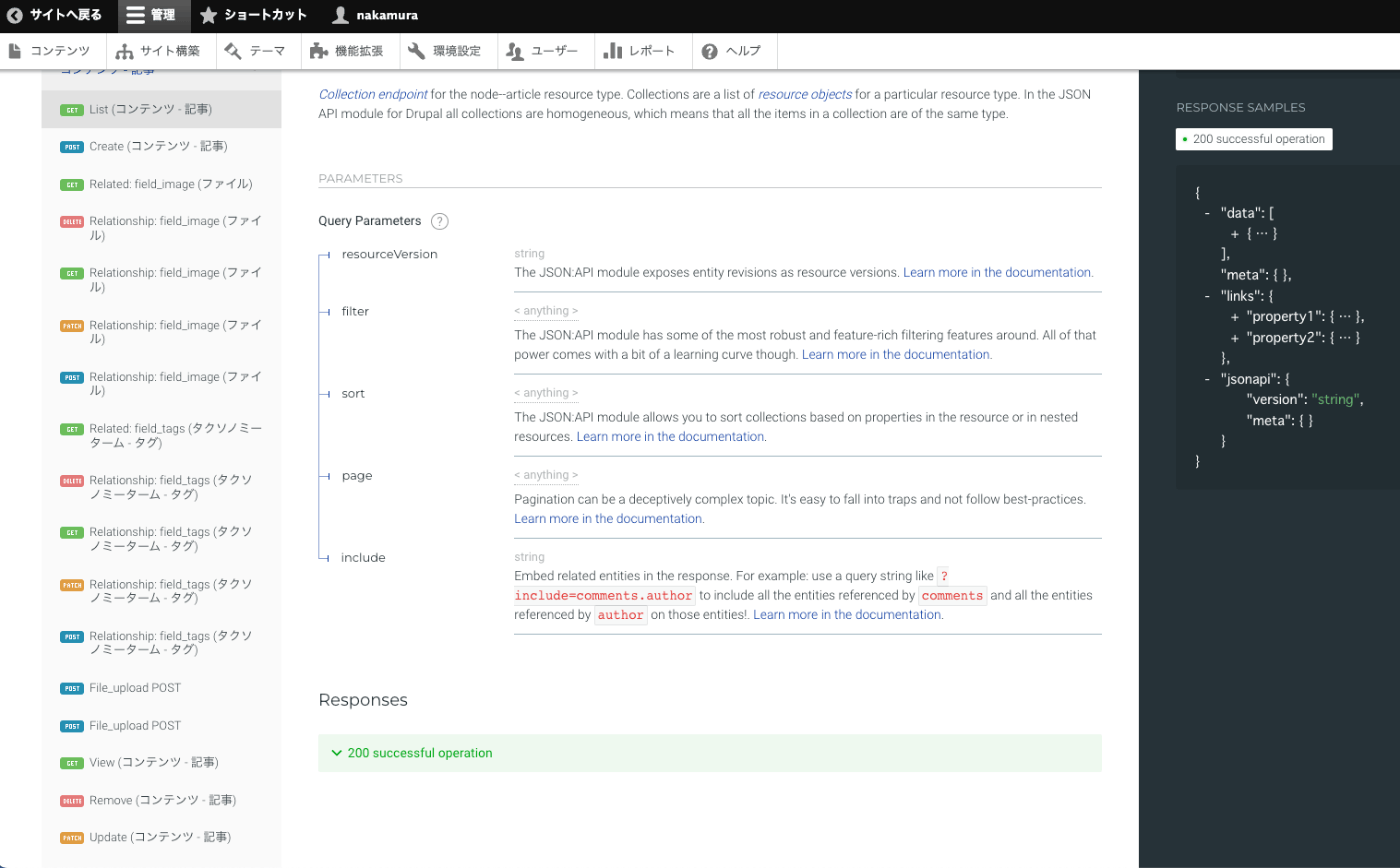Open documentation link in page row
The image size is (1400, 868).
click(x=608, y=518)
